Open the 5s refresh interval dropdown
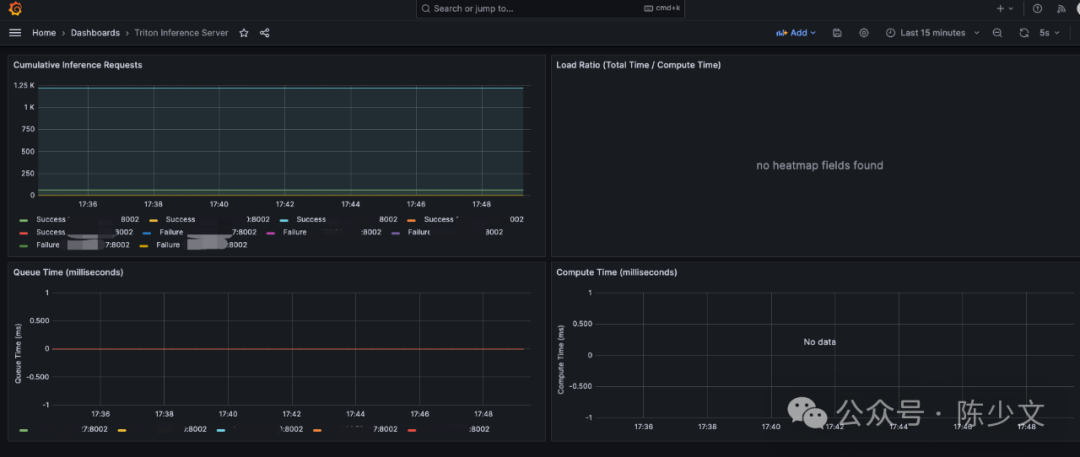This screenshot has height=457, width=1080. (x=1050, y=32)
